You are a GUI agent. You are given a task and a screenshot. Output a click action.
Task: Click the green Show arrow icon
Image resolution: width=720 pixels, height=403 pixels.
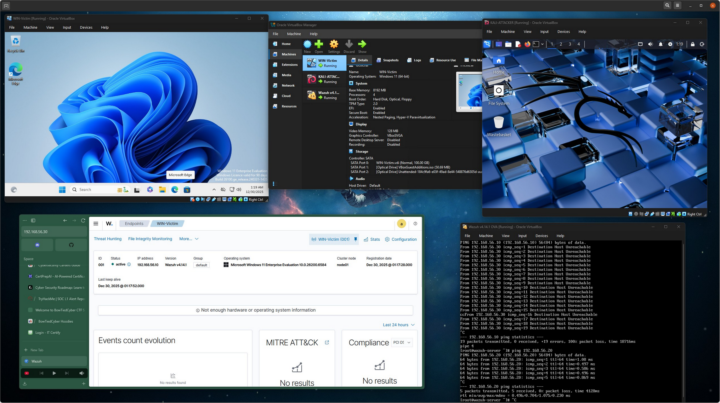(x=362, y=45)
